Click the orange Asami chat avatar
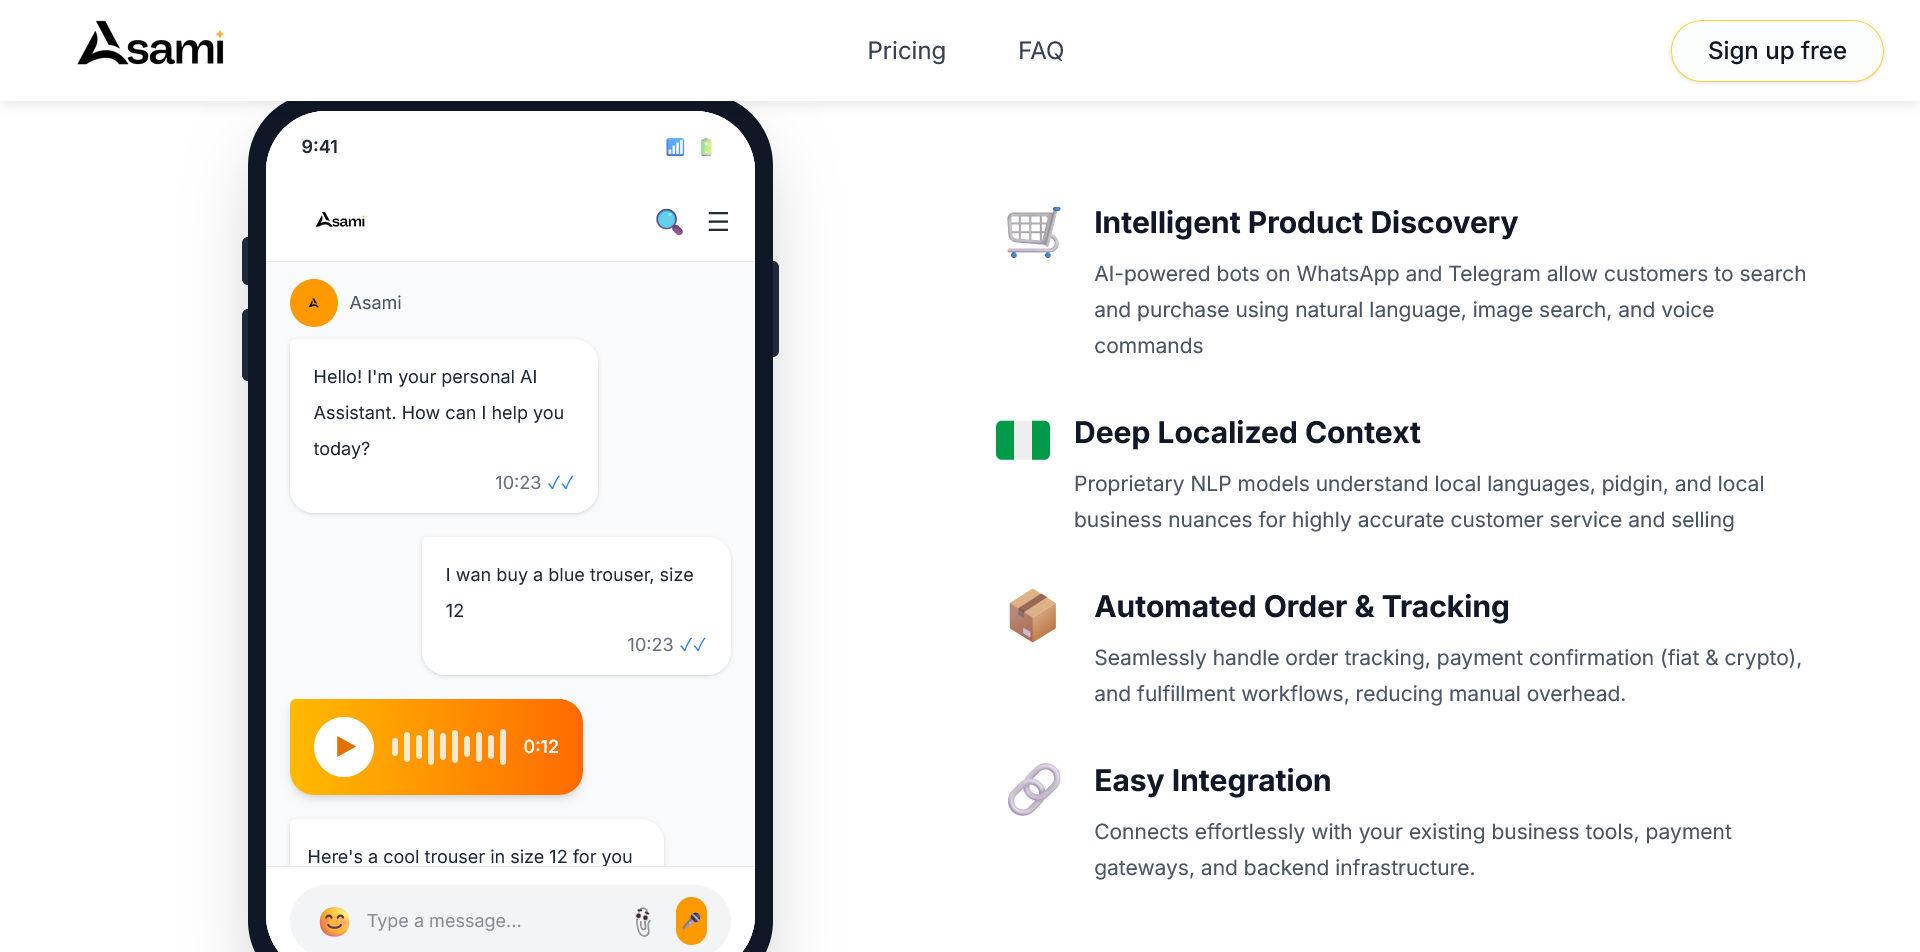1920x952 pixels. point(314,303)
